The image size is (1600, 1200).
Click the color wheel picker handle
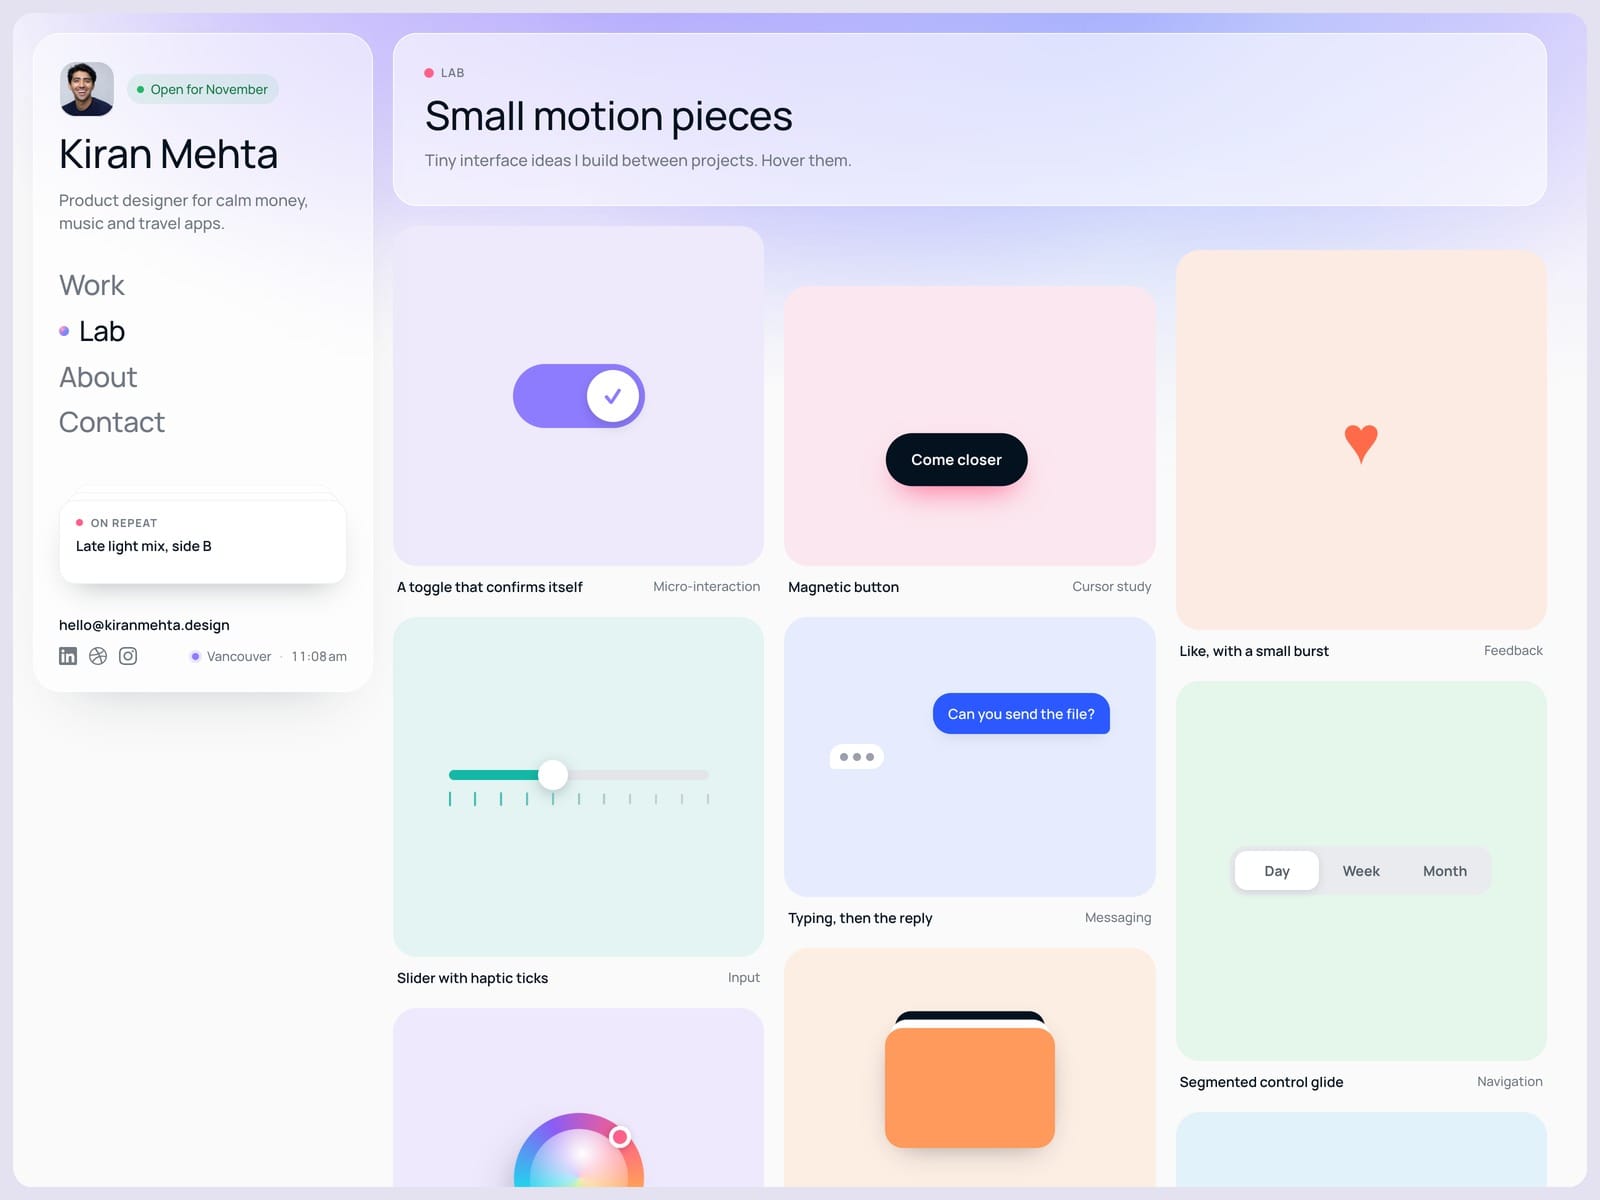point(620,1137)
